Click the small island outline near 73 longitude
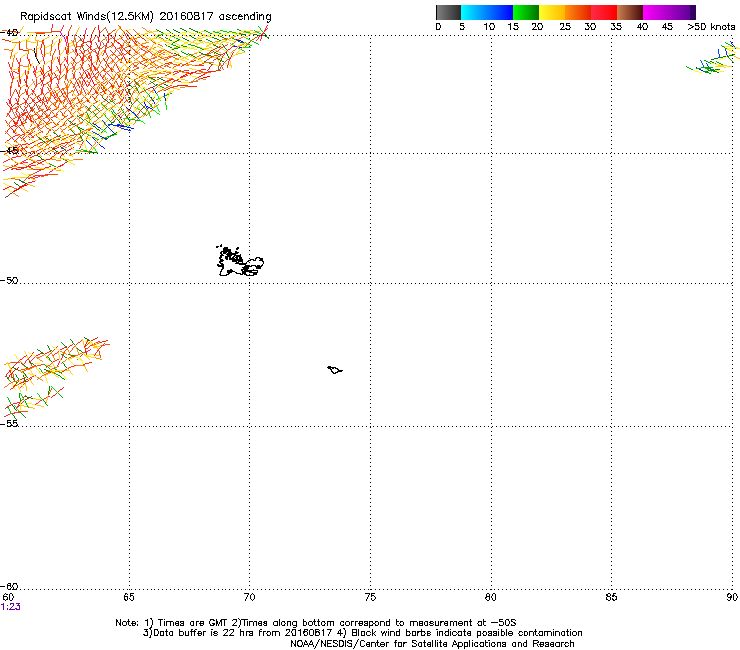 [x=335, y=370]
